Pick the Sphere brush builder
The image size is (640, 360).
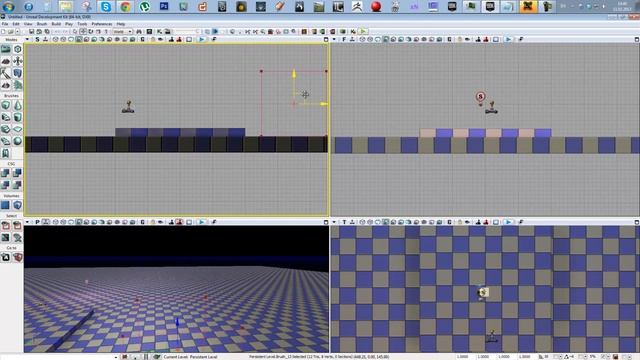click(x=18, y=141)
